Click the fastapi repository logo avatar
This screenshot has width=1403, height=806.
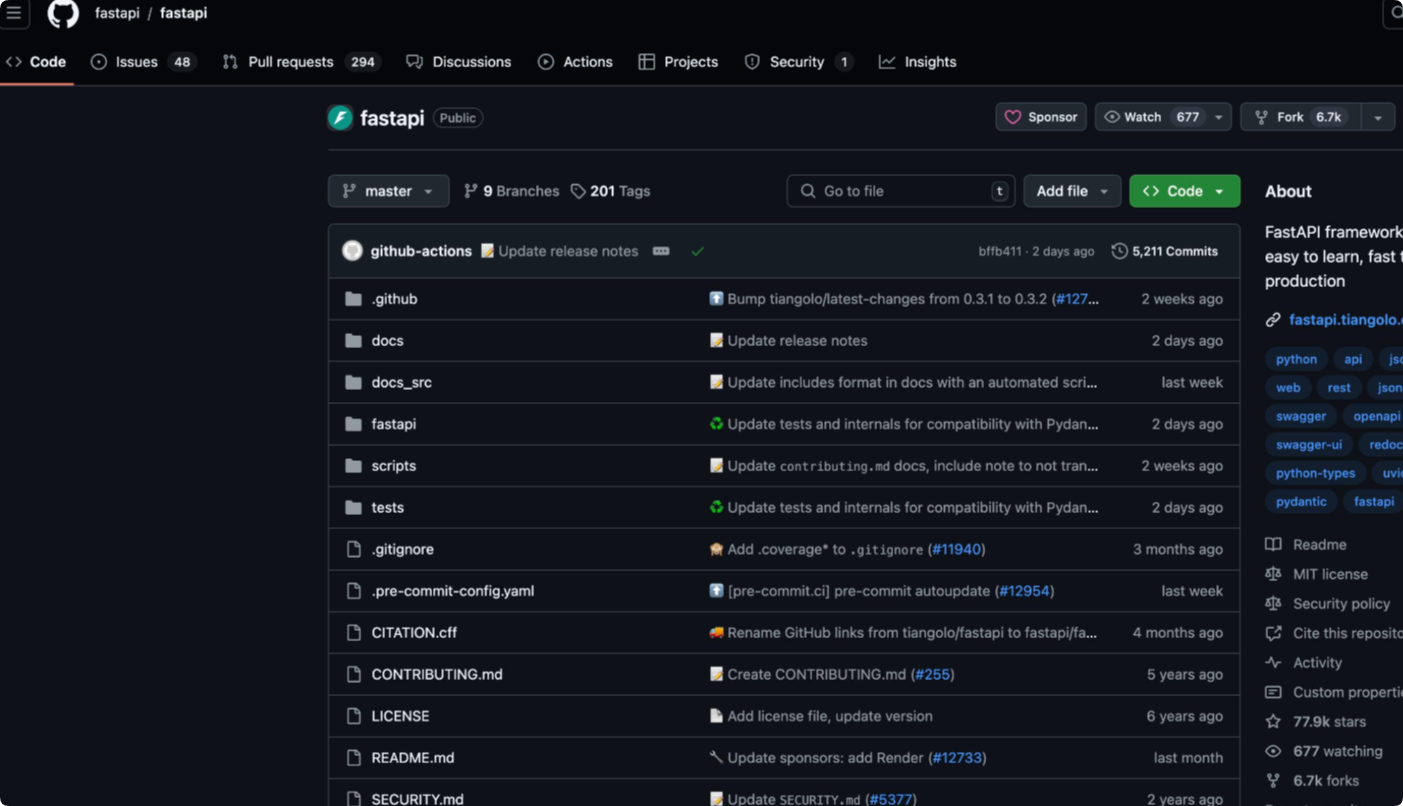coord(340,118)
